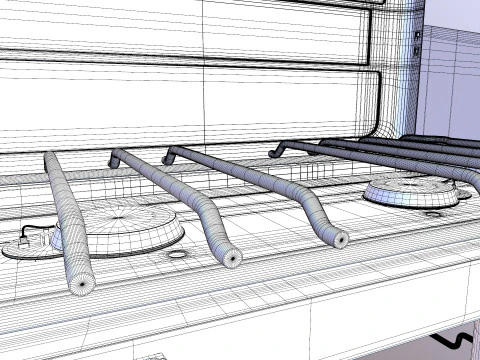Click the third grate bar's end cap
The image size is (480, 360).
click(339, 239)
